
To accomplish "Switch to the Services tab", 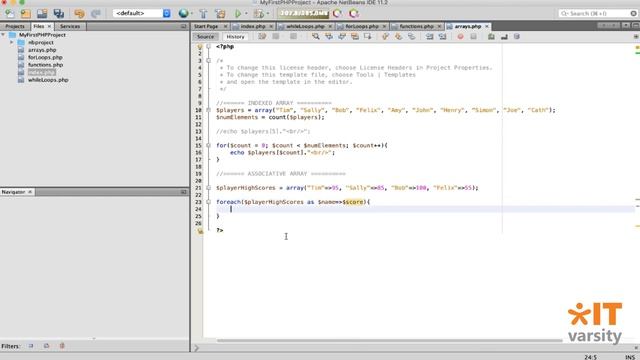I will (x=70, y=26).
